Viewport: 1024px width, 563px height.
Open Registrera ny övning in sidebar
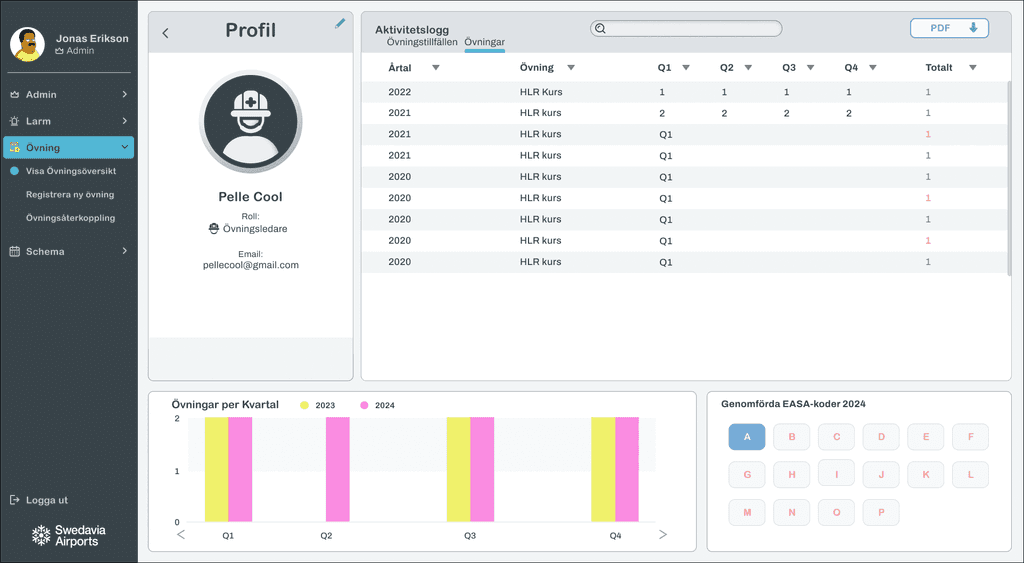pos(70,195)
